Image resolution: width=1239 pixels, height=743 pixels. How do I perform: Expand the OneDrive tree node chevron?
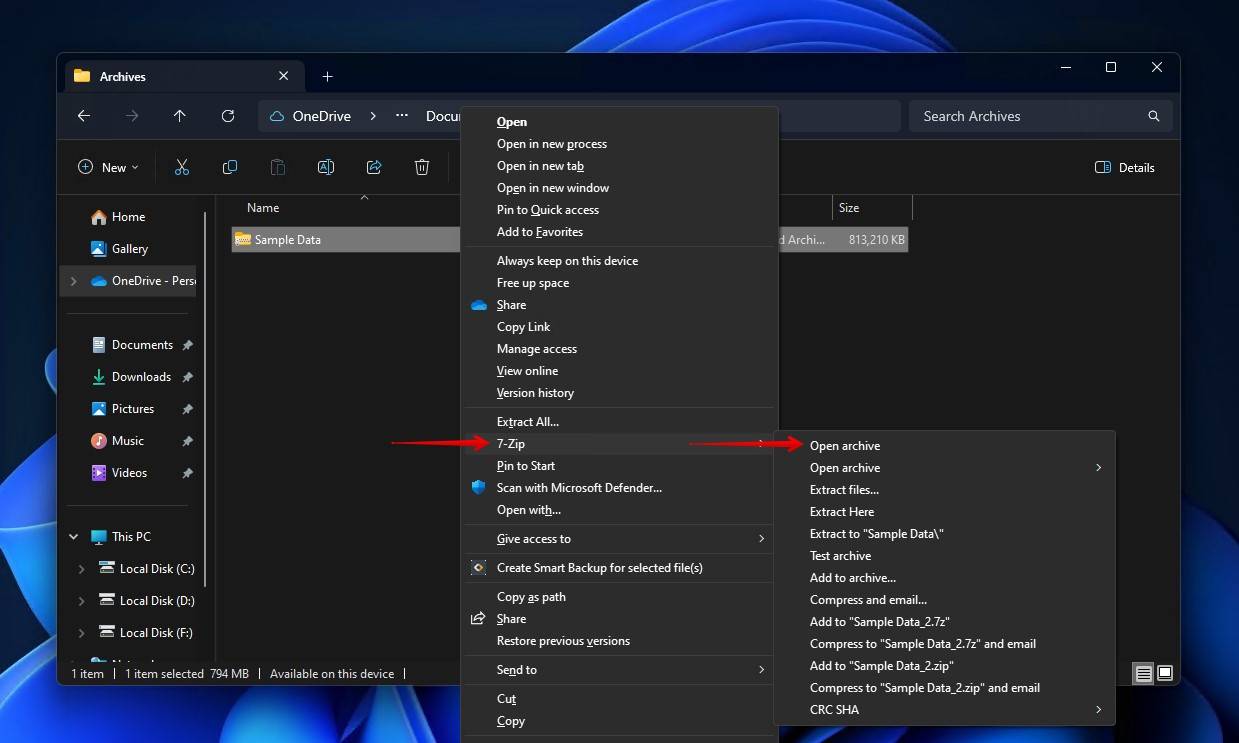coord(73,281)
